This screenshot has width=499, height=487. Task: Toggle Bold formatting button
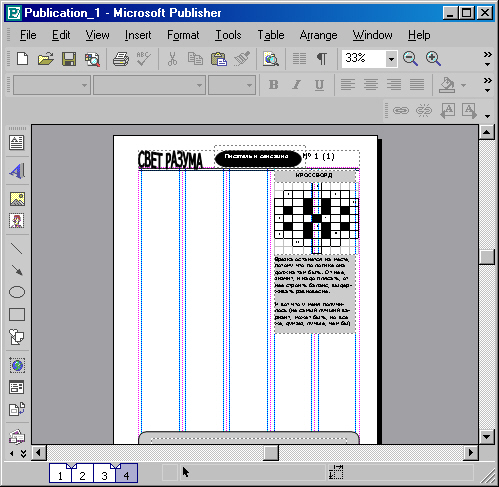click(x=273, y=85)
